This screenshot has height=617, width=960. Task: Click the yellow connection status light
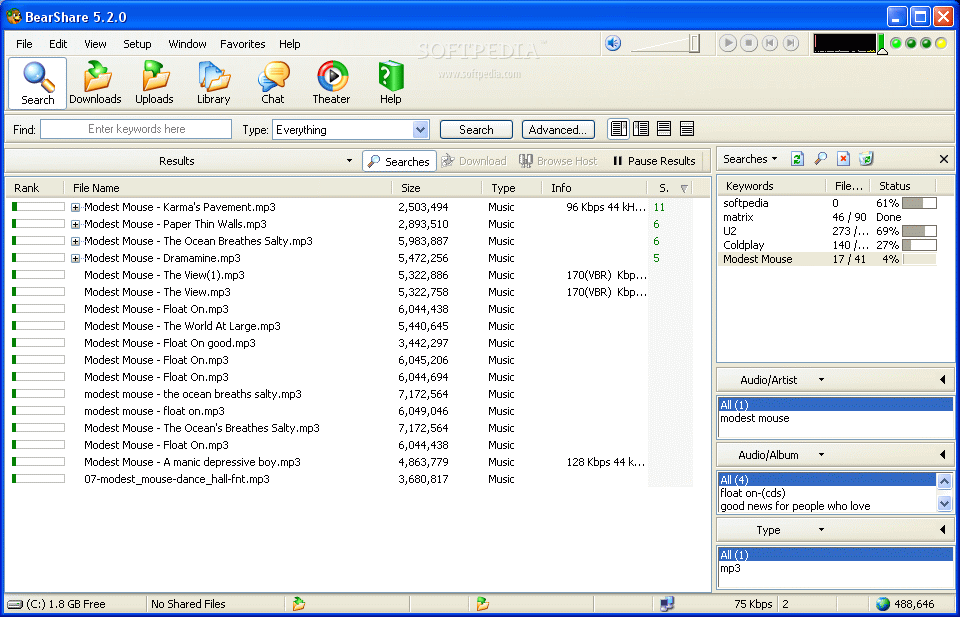941,43
